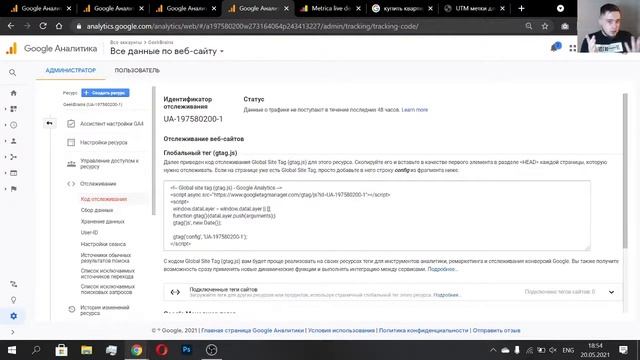The height and width of the screenshot is (360, 640).
Task: Open the Customization dashboard icon in sidebar
Action: (13, 109)
